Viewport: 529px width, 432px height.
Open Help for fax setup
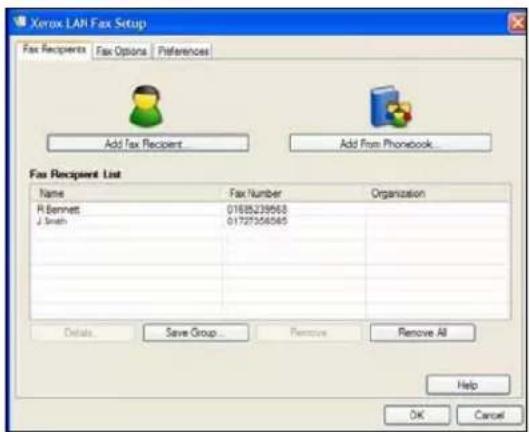[x=468, y=385]
